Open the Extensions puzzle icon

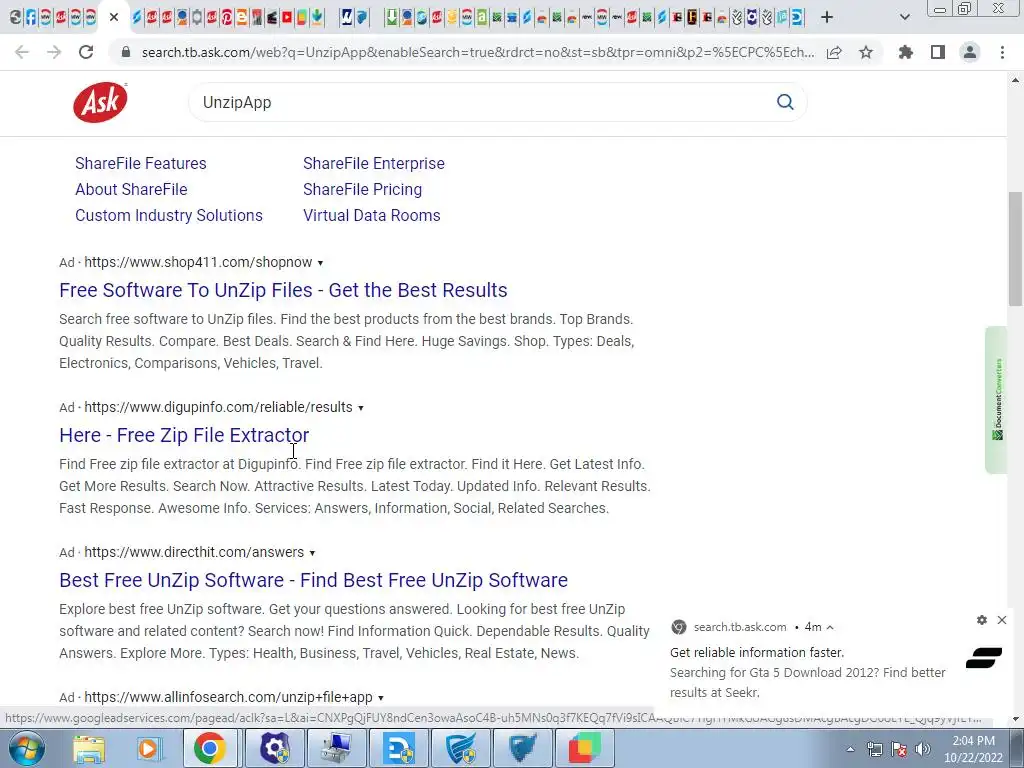[x=906, y=52]
